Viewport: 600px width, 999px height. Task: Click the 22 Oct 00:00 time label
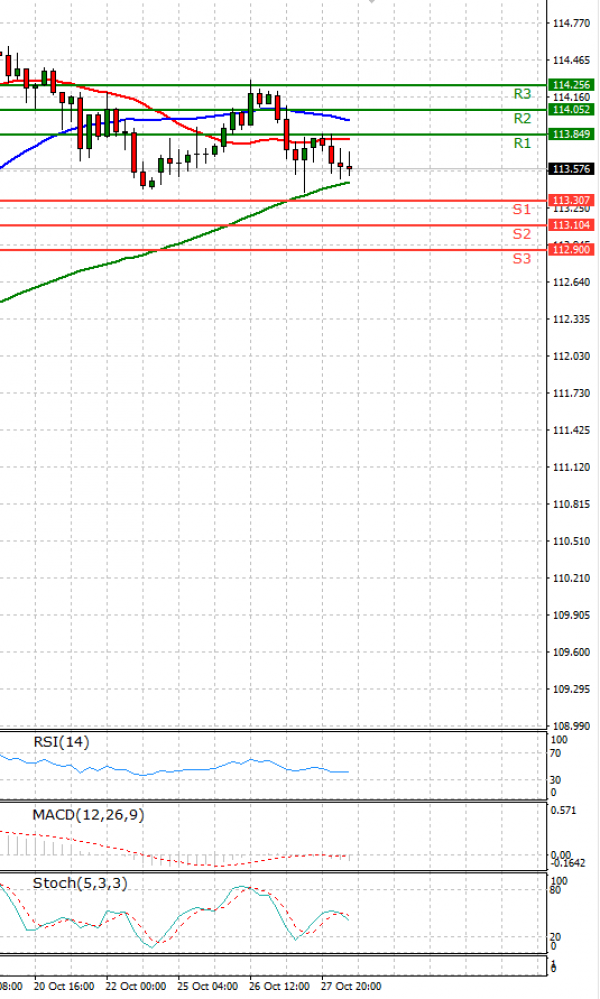(x=136, y=986)
